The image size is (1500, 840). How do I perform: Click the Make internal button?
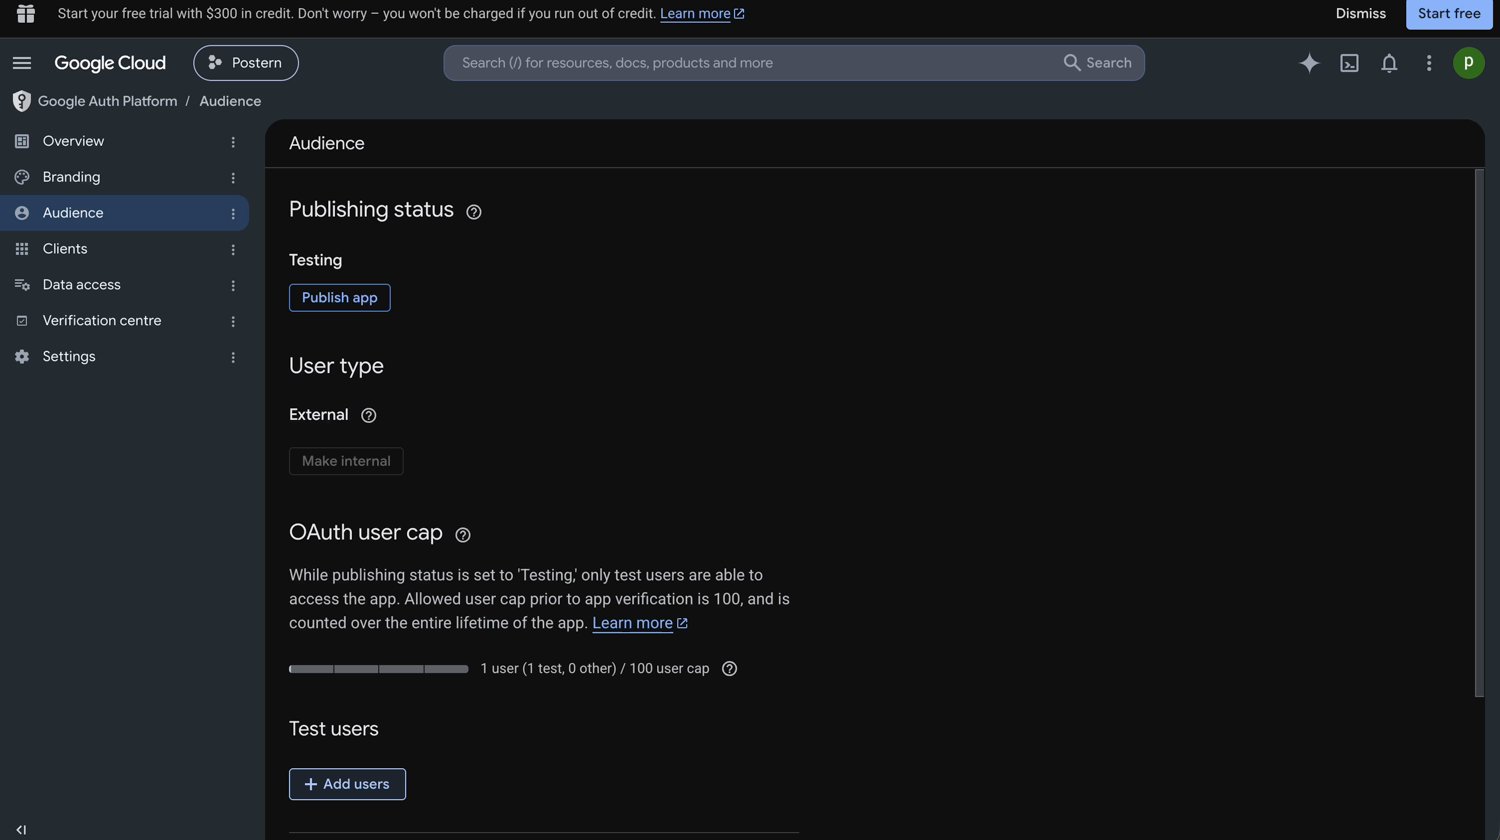[346, 461]
